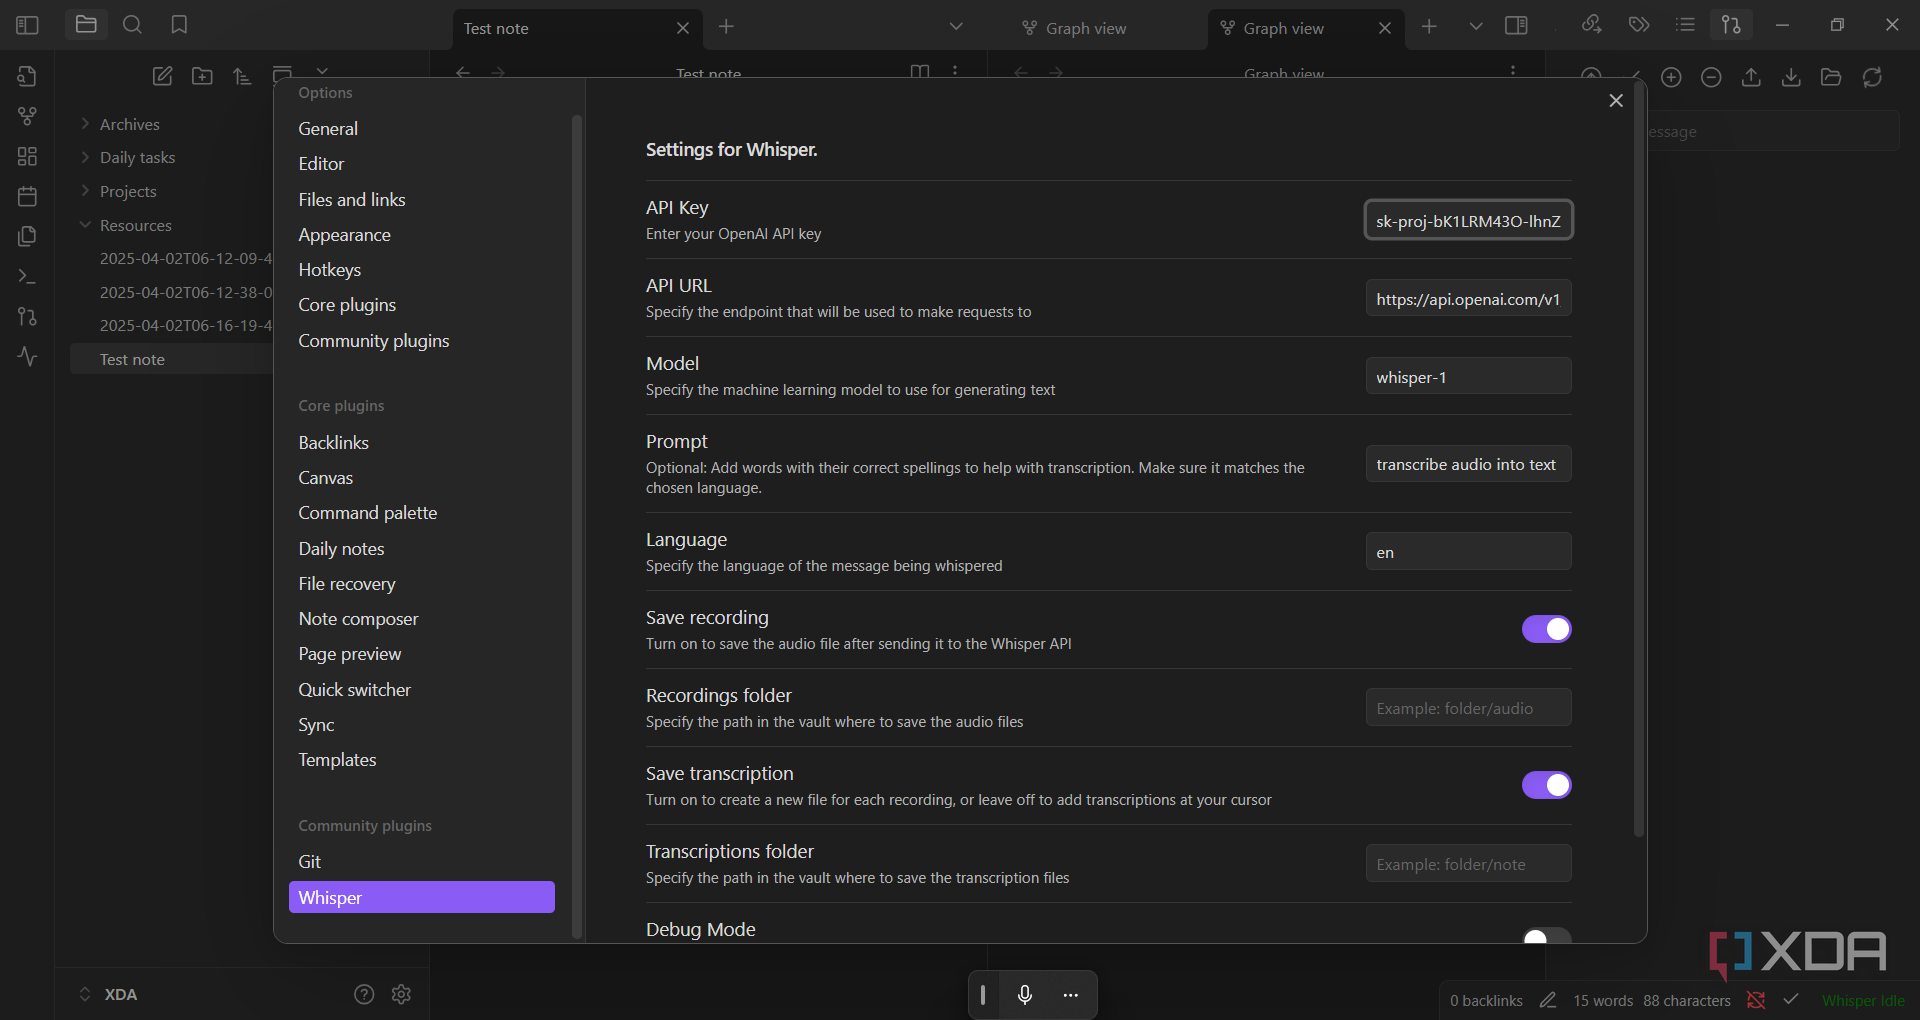
Task: Open the bookmarks icon
Action: pos(179,25)
